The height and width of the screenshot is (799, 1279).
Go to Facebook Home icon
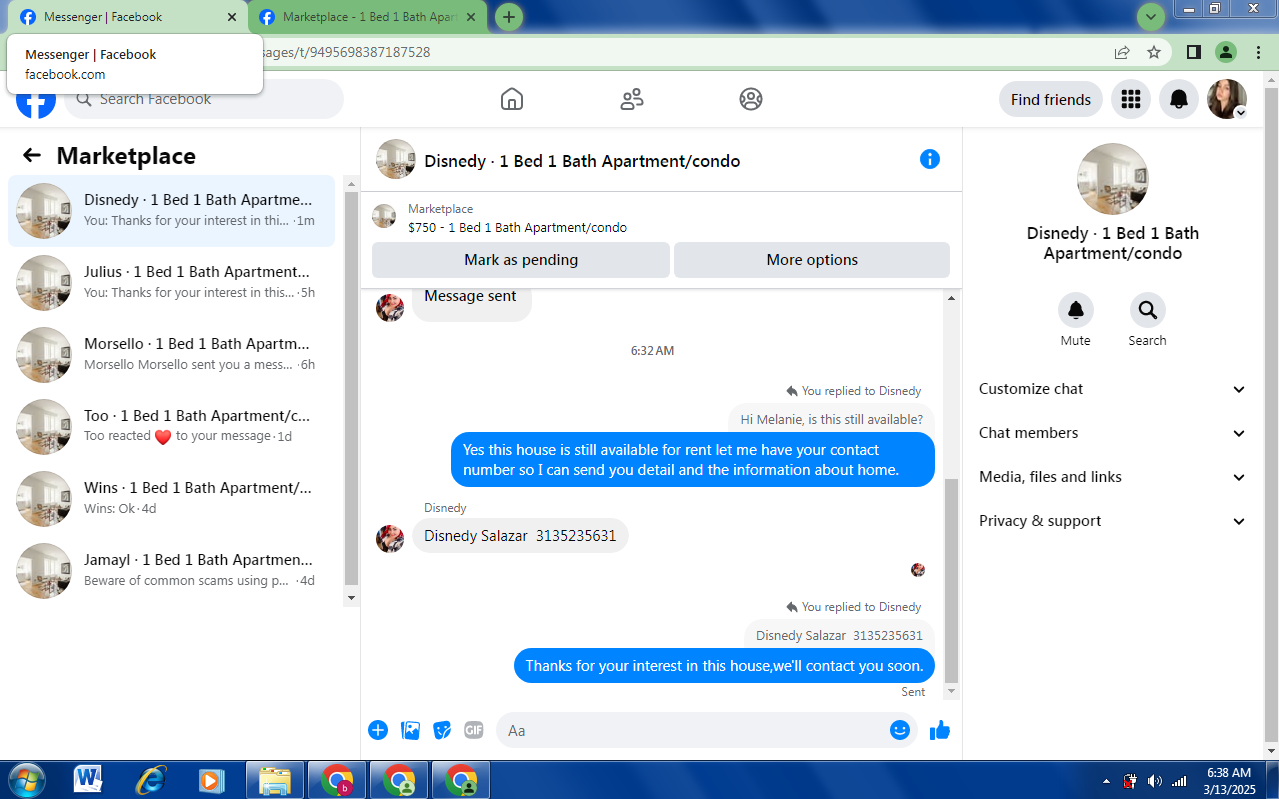coord(512,99)
